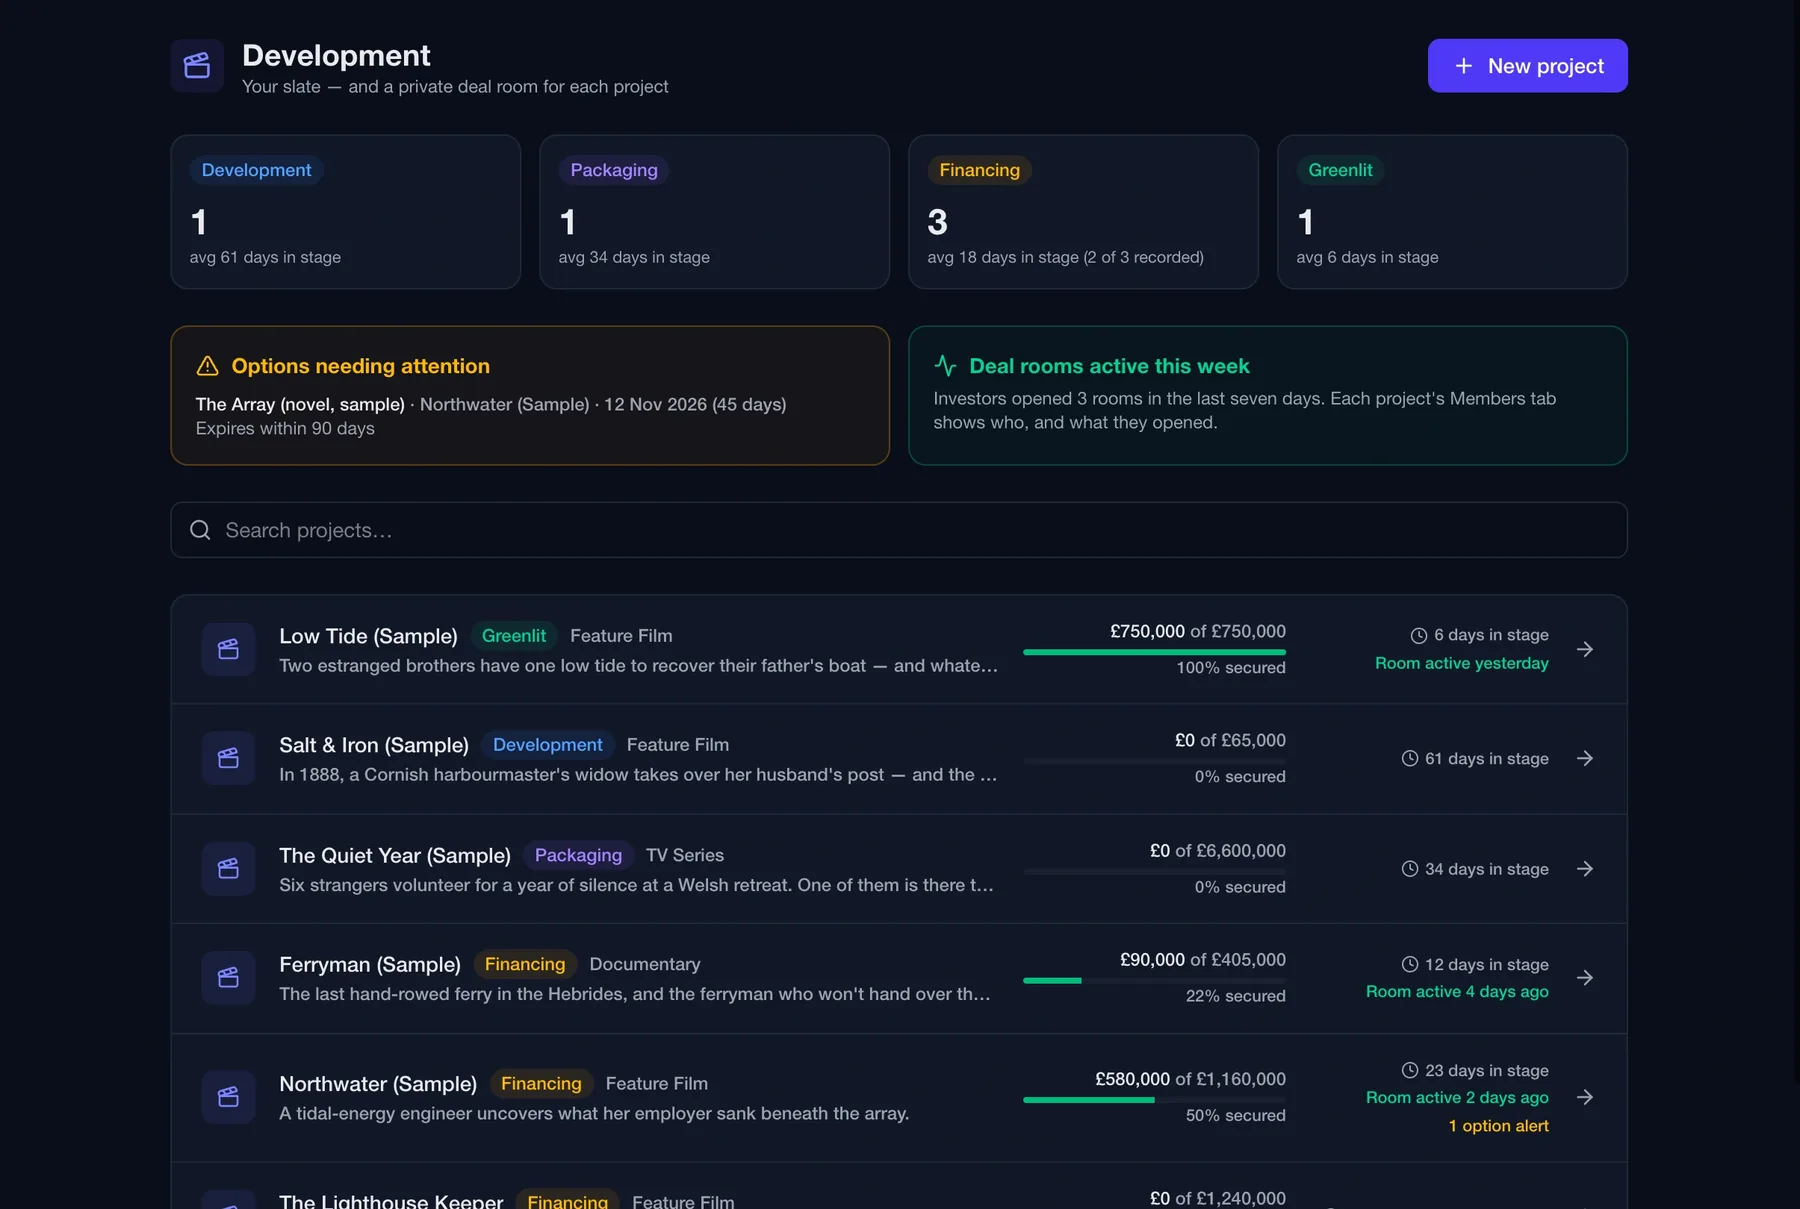Click the activity pulse icon beside Deal rooms
Viewport: 1800px width, 1209px height.
[x=945, y=366]
